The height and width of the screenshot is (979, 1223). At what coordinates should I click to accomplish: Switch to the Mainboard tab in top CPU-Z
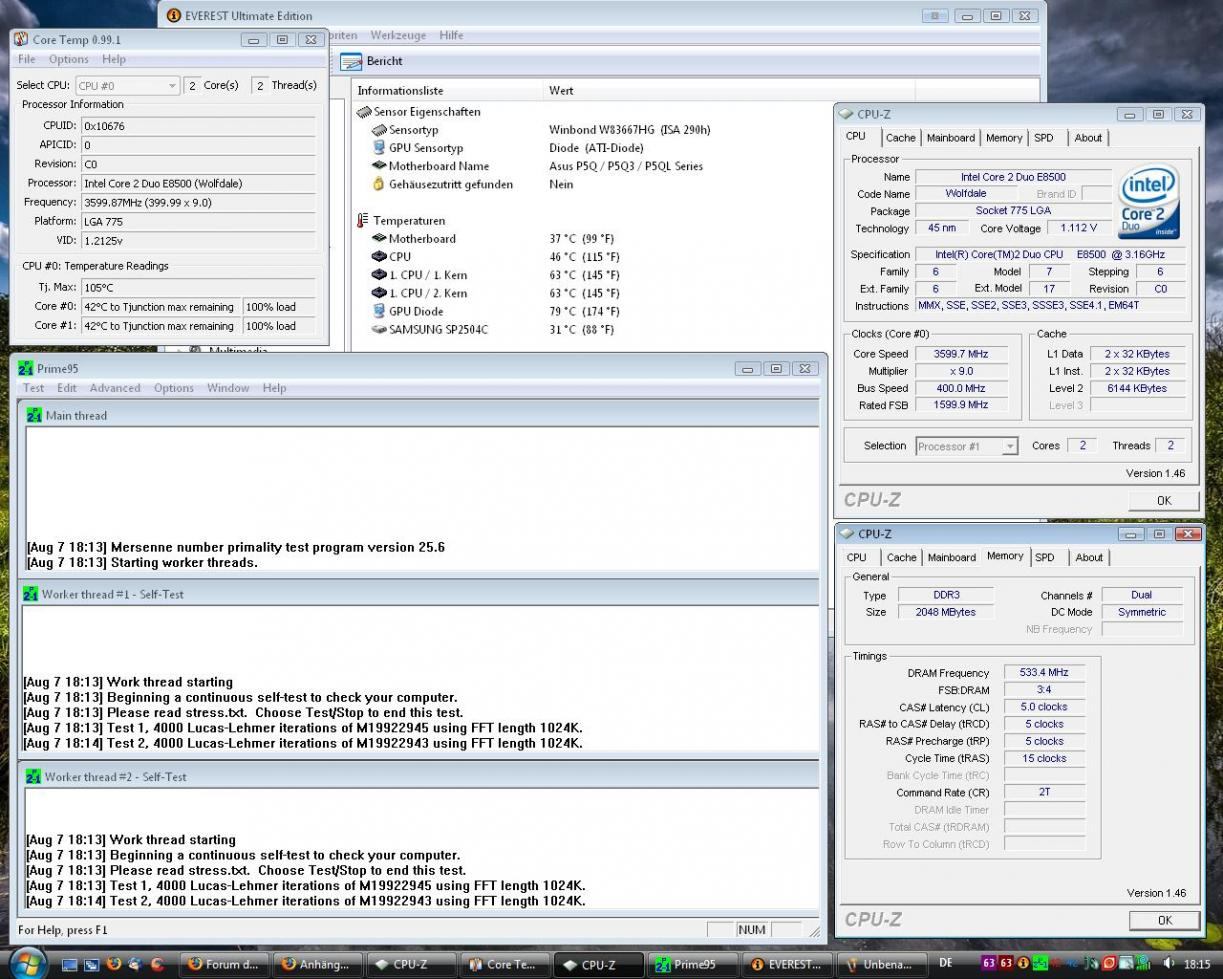click(950, 138)
